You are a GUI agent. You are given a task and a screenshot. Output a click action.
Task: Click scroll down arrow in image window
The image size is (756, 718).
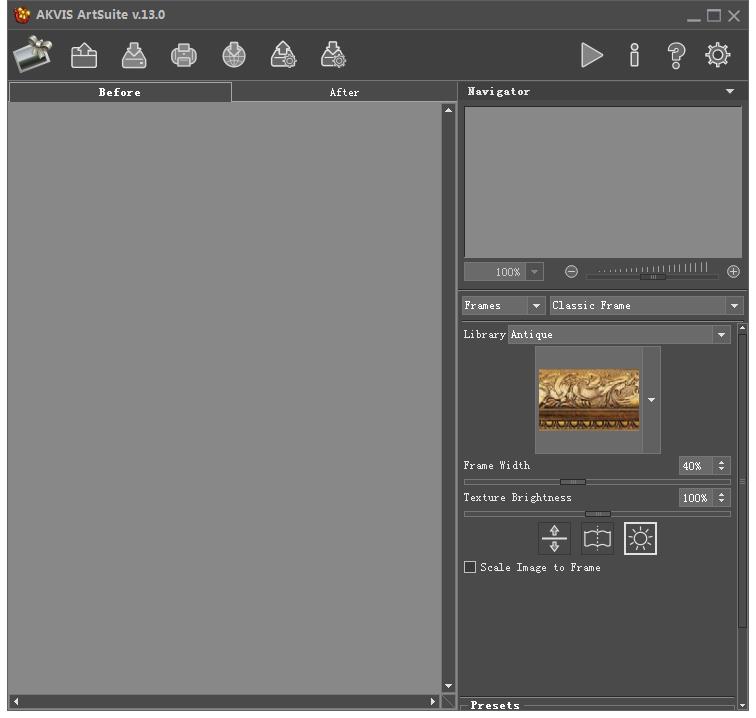click(x=448, y=686)
